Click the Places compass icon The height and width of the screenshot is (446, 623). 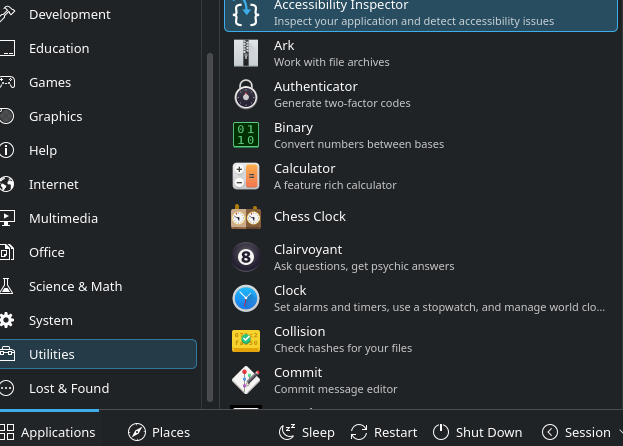pyautogui.click(x=137, y=432)
